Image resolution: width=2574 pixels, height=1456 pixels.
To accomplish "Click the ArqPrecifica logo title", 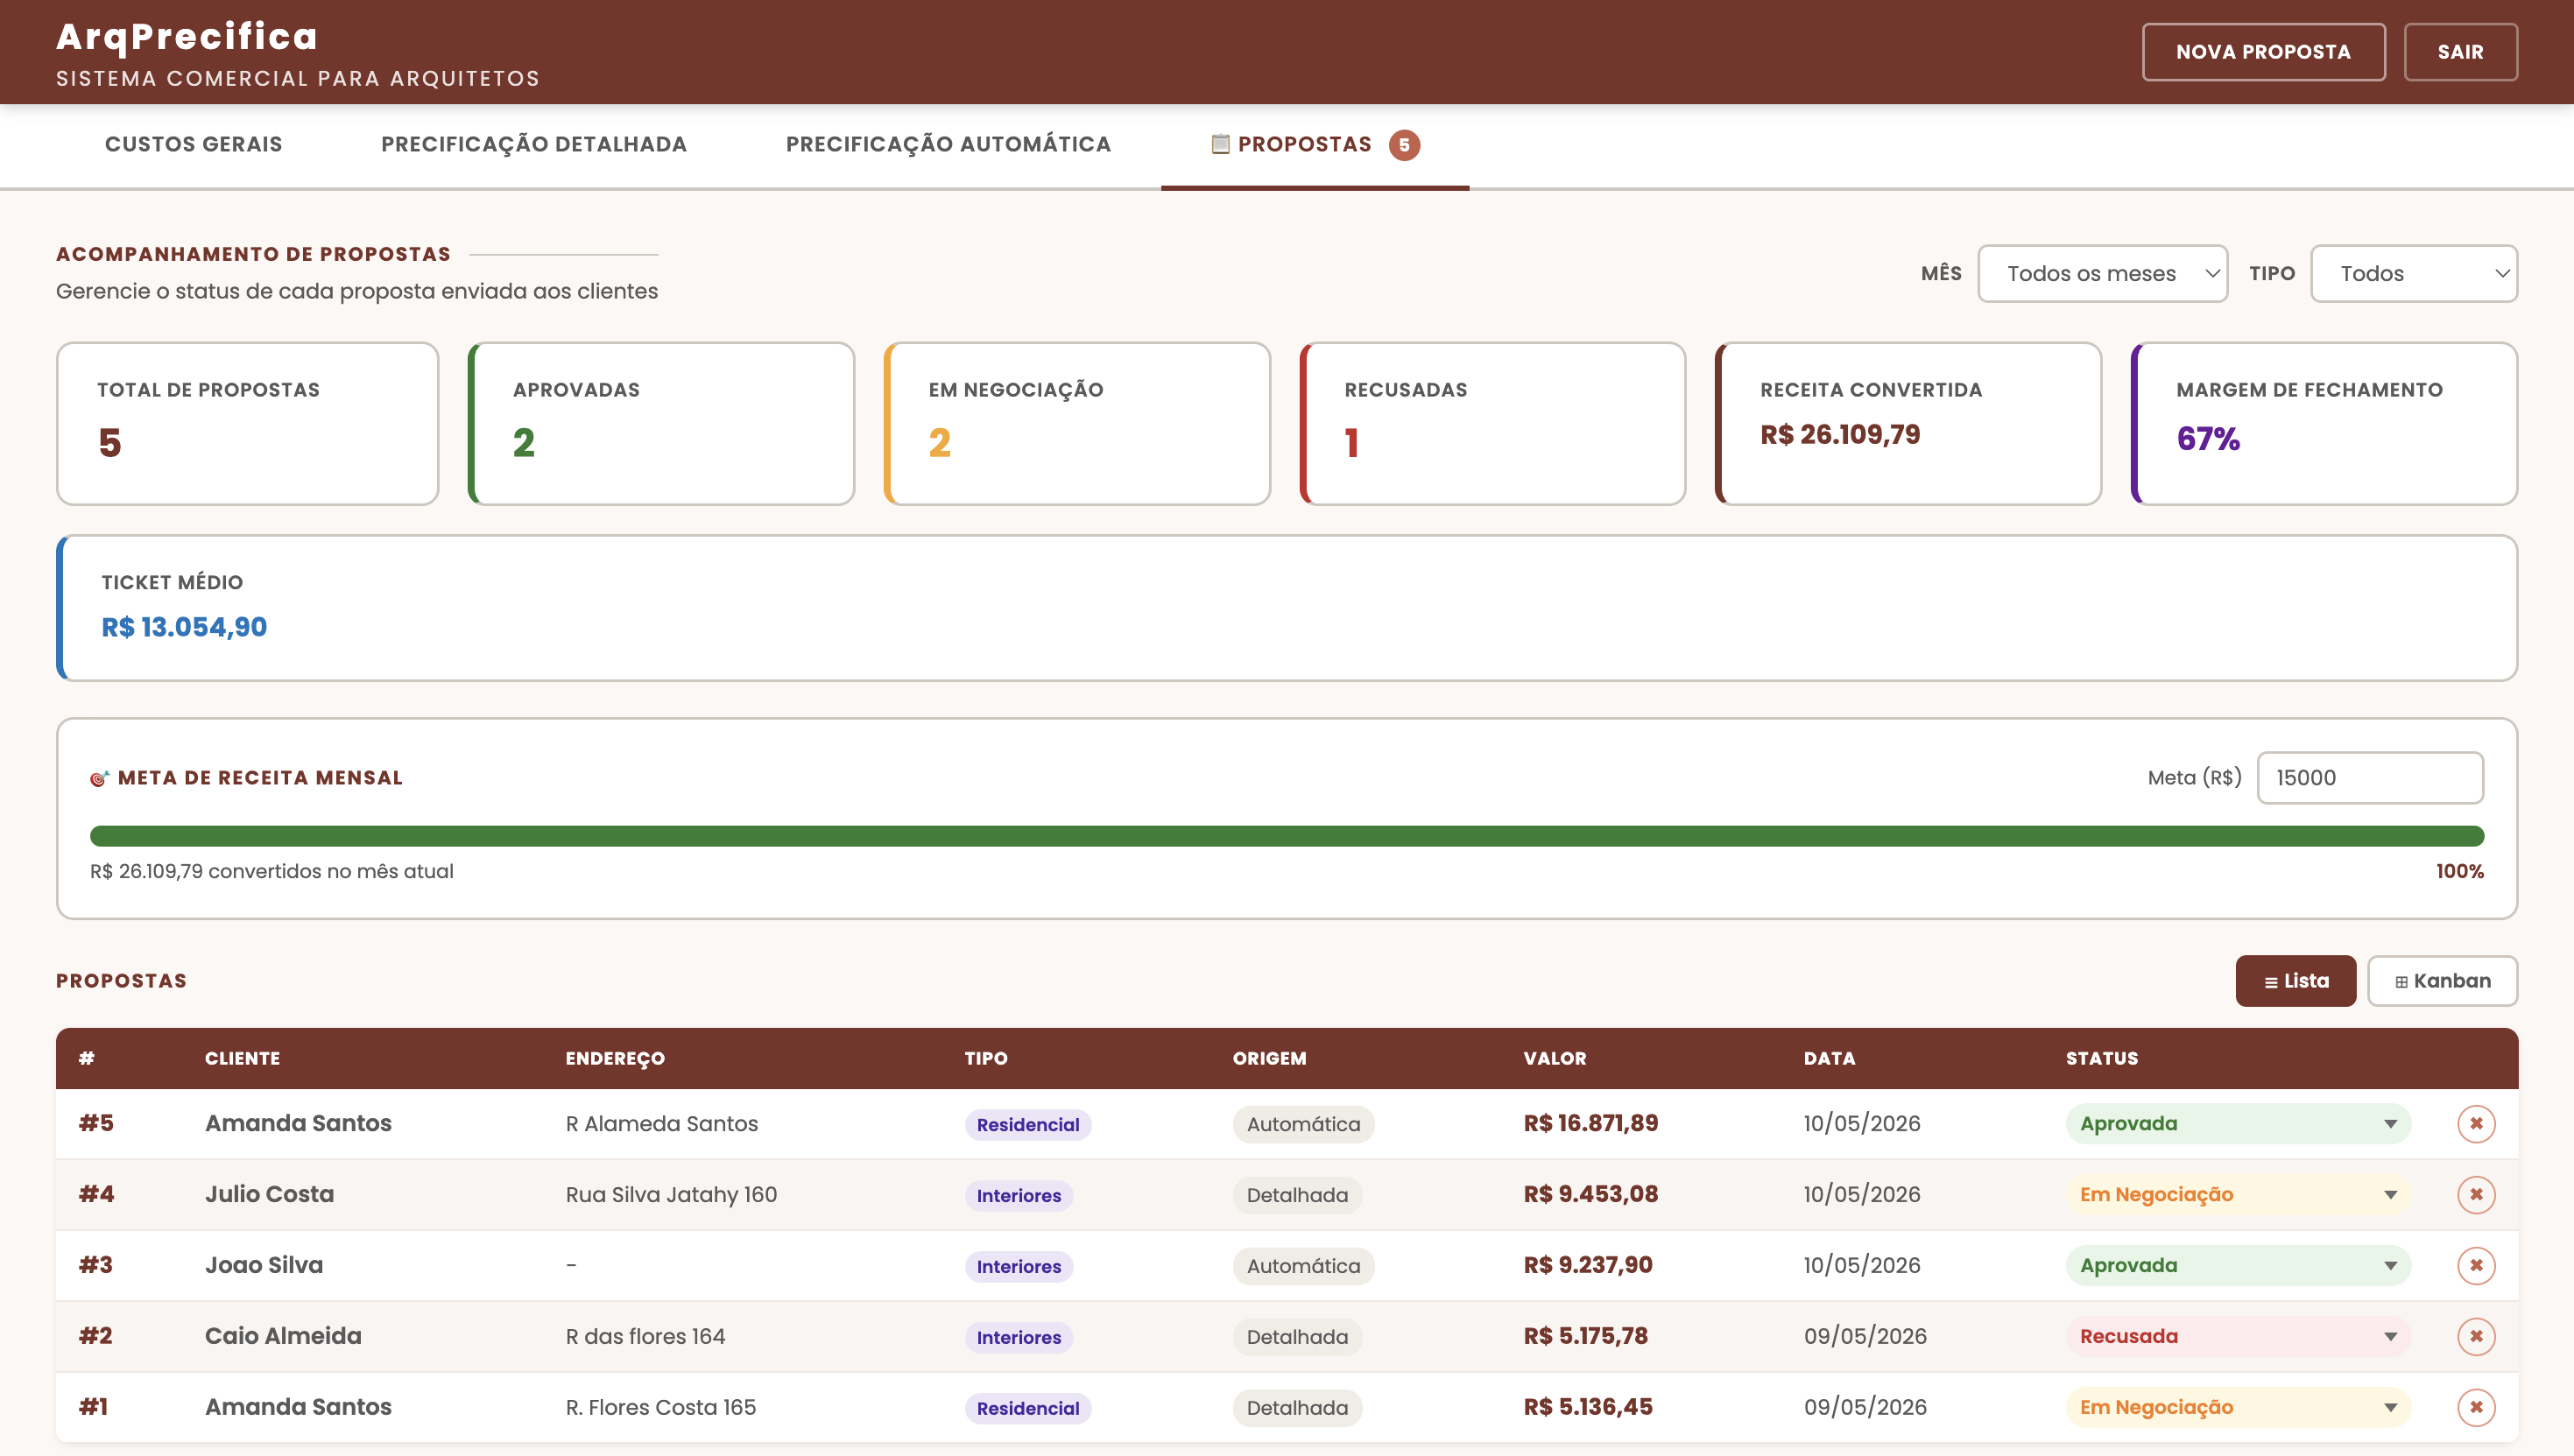I will tap(187, 36).
